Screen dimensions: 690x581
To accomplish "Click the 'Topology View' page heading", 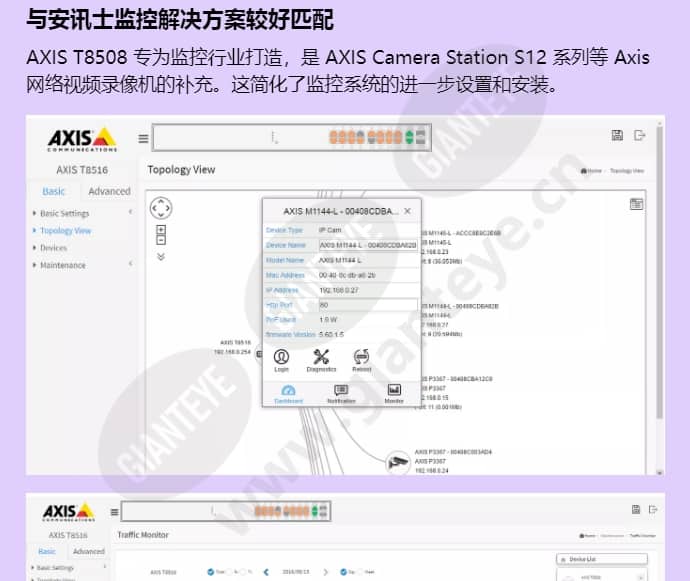I will 181,169.
